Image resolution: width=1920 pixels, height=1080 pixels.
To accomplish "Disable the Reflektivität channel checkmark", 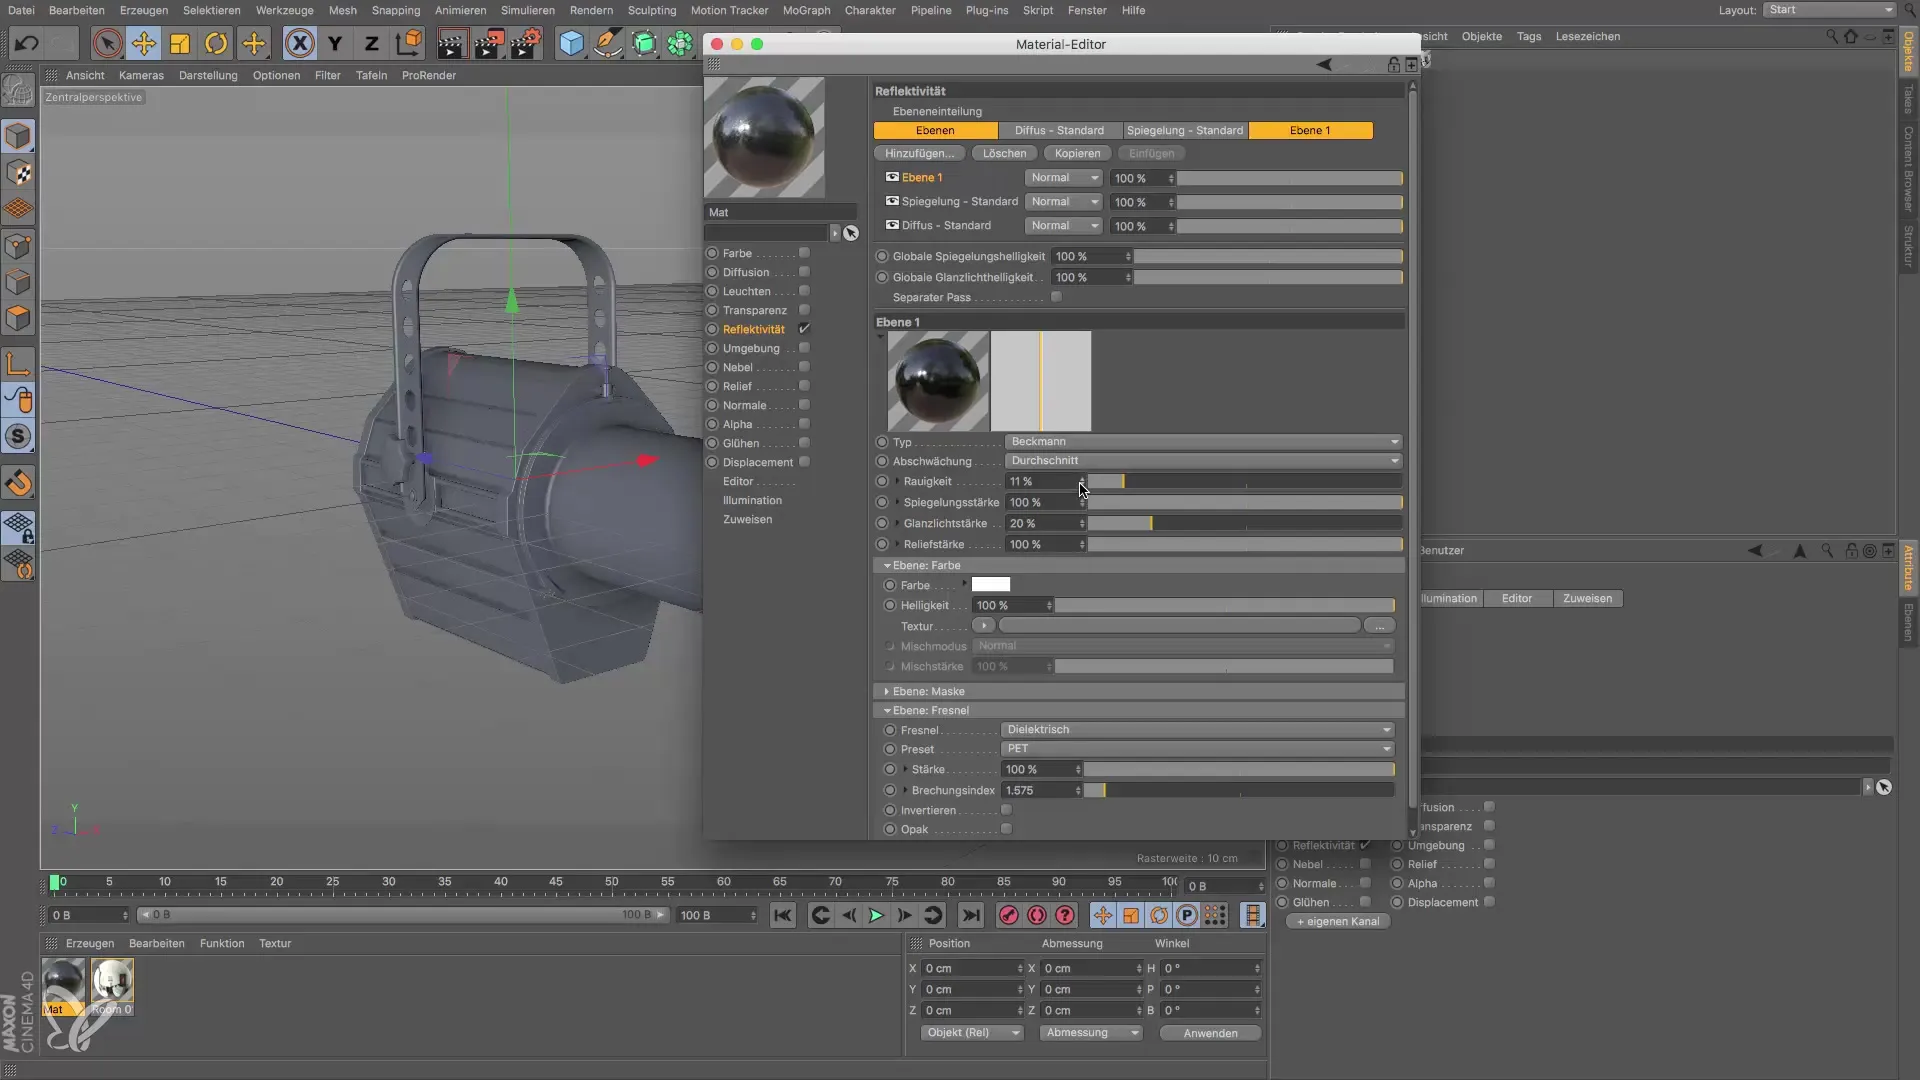I will (804, 329).
